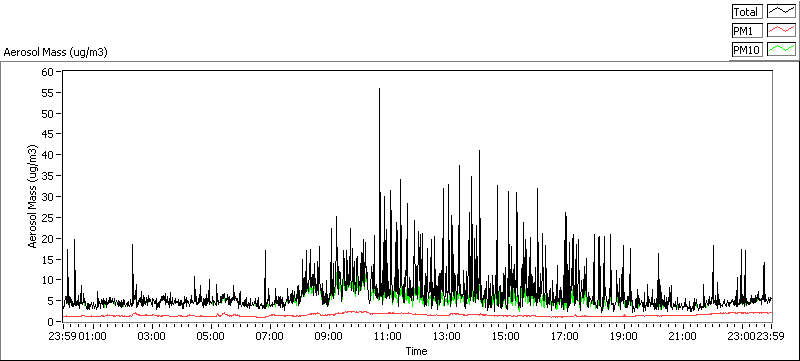
Task: Click the 09:00 time axis label
Action: 329,336
